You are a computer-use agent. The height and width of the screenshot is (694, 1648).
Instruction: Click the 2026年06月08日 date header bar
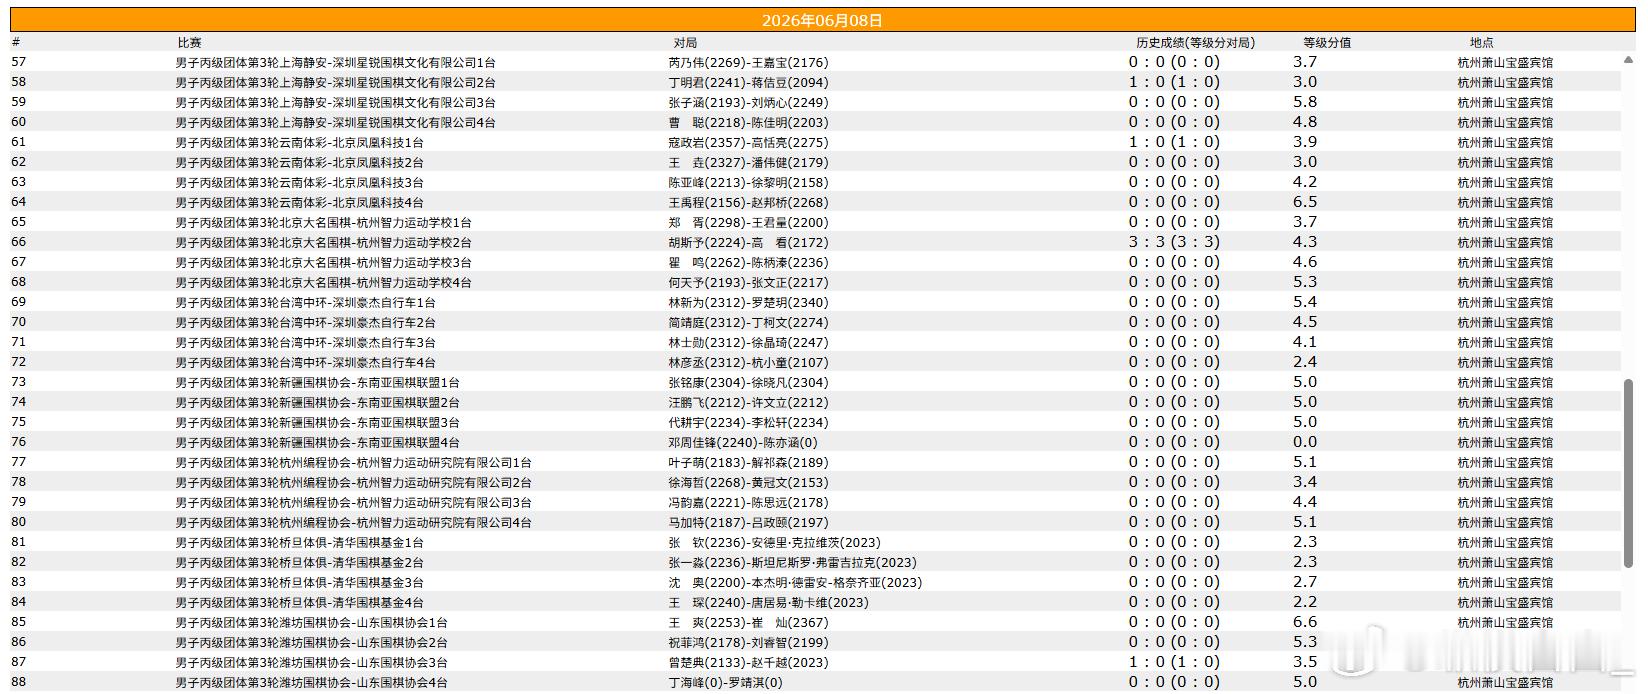pyautogui.click(x=823, y=20)
